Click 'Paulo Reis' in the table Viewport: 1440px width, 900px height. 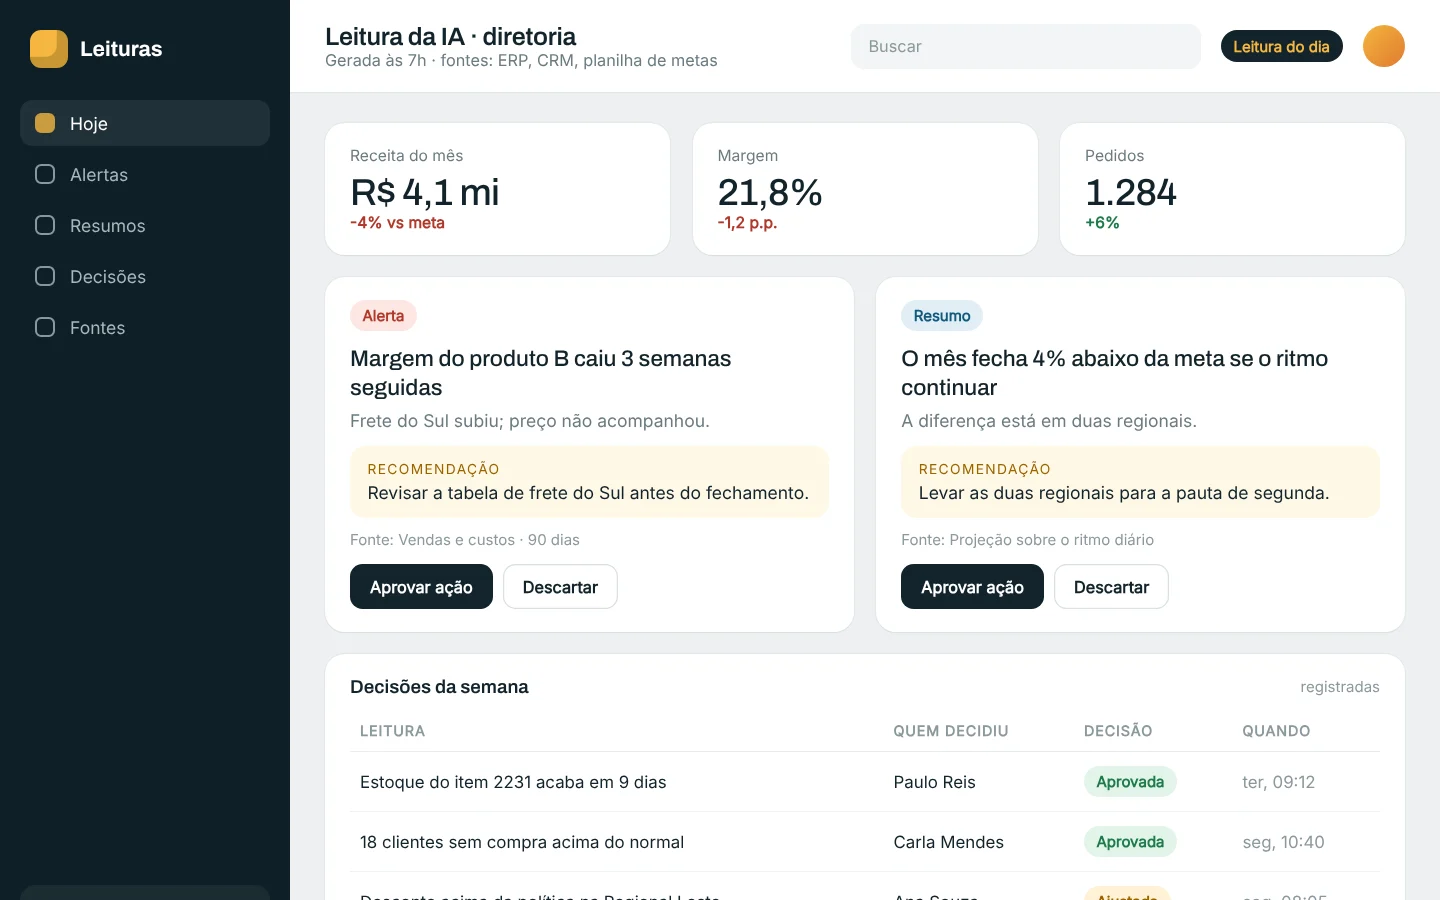point(934,782)
